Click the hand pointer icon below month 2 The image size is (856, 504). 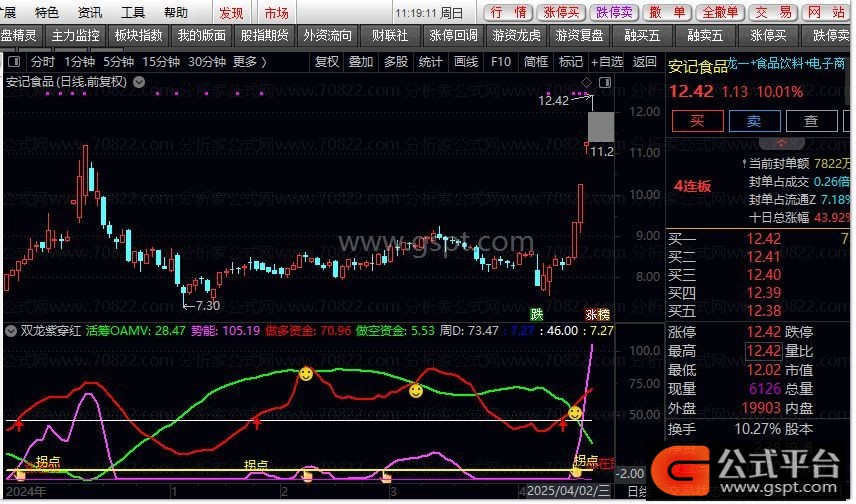tap(307, 477)
